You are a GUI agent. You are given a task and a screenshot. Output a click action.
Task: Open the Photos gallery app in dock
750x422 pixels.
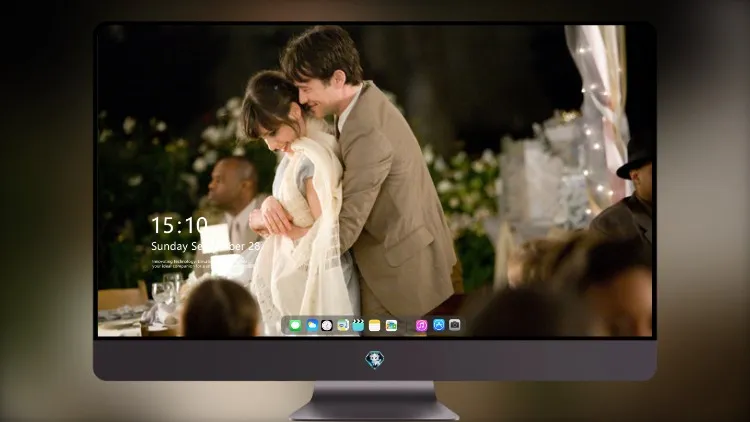click(391, 325)
